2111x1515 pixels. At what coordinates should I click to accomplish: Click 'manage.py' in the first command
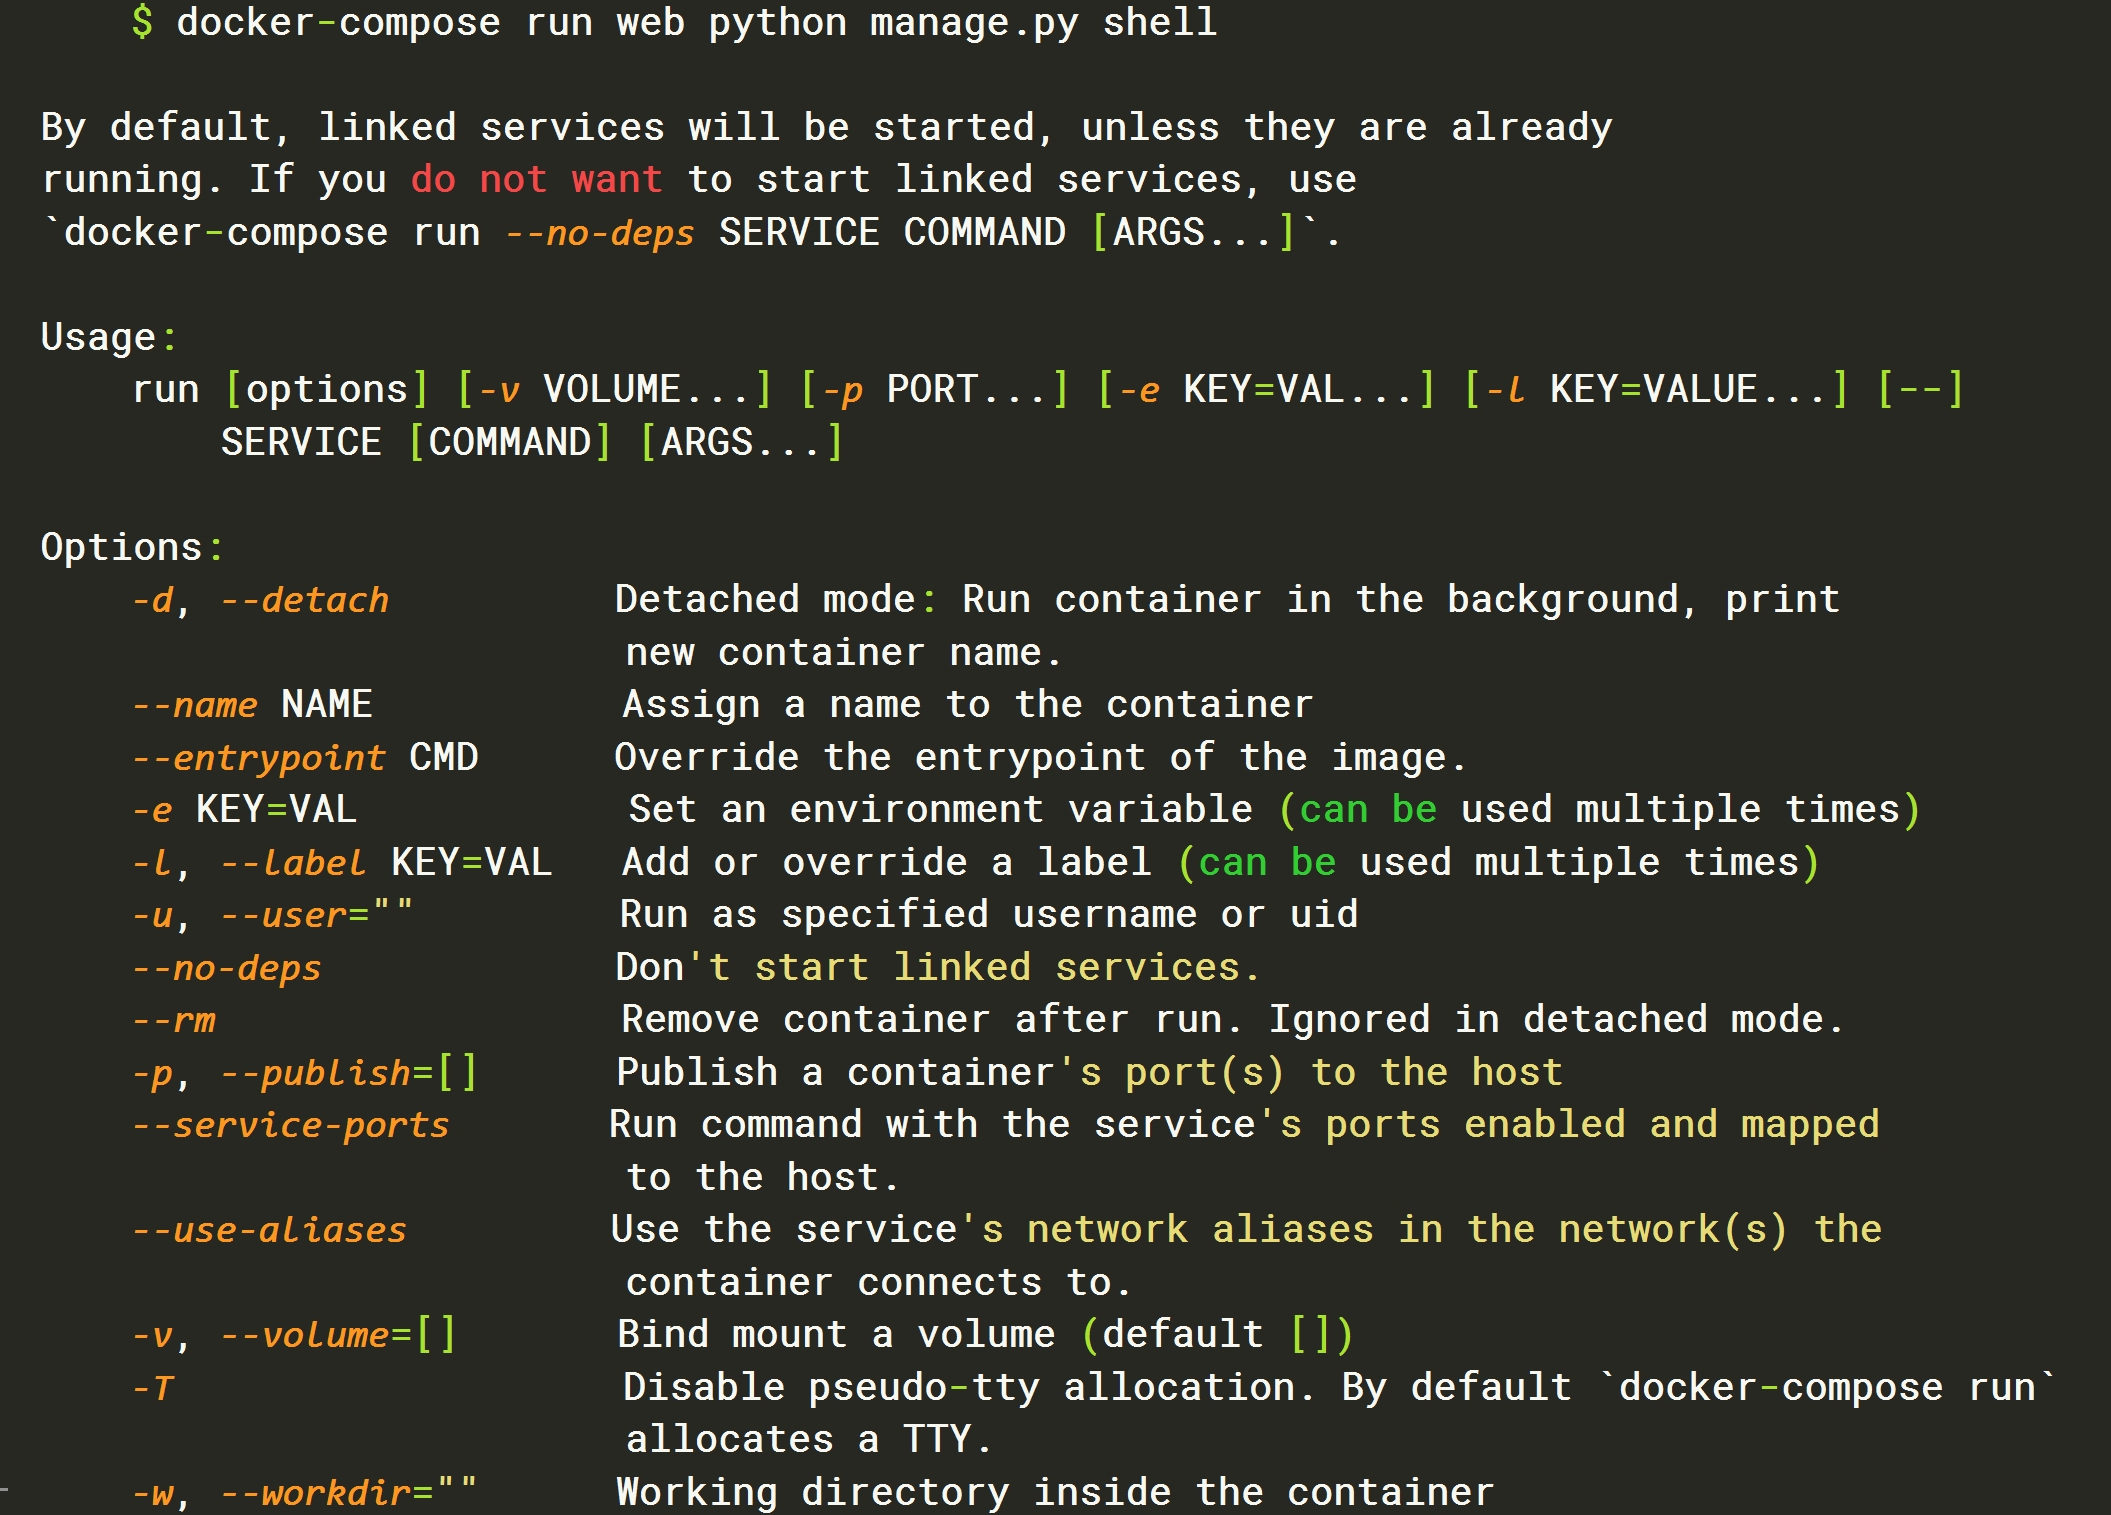pos(973,22)
